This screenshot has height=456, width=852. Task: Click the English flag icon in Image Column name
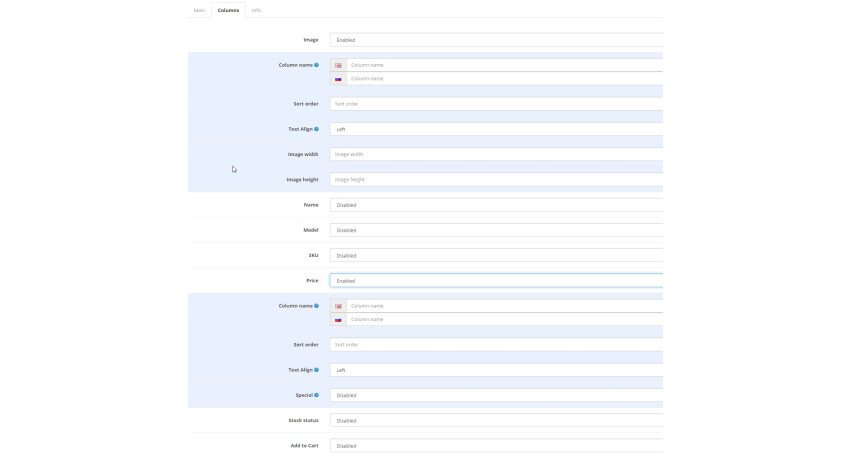click(338, 65)
